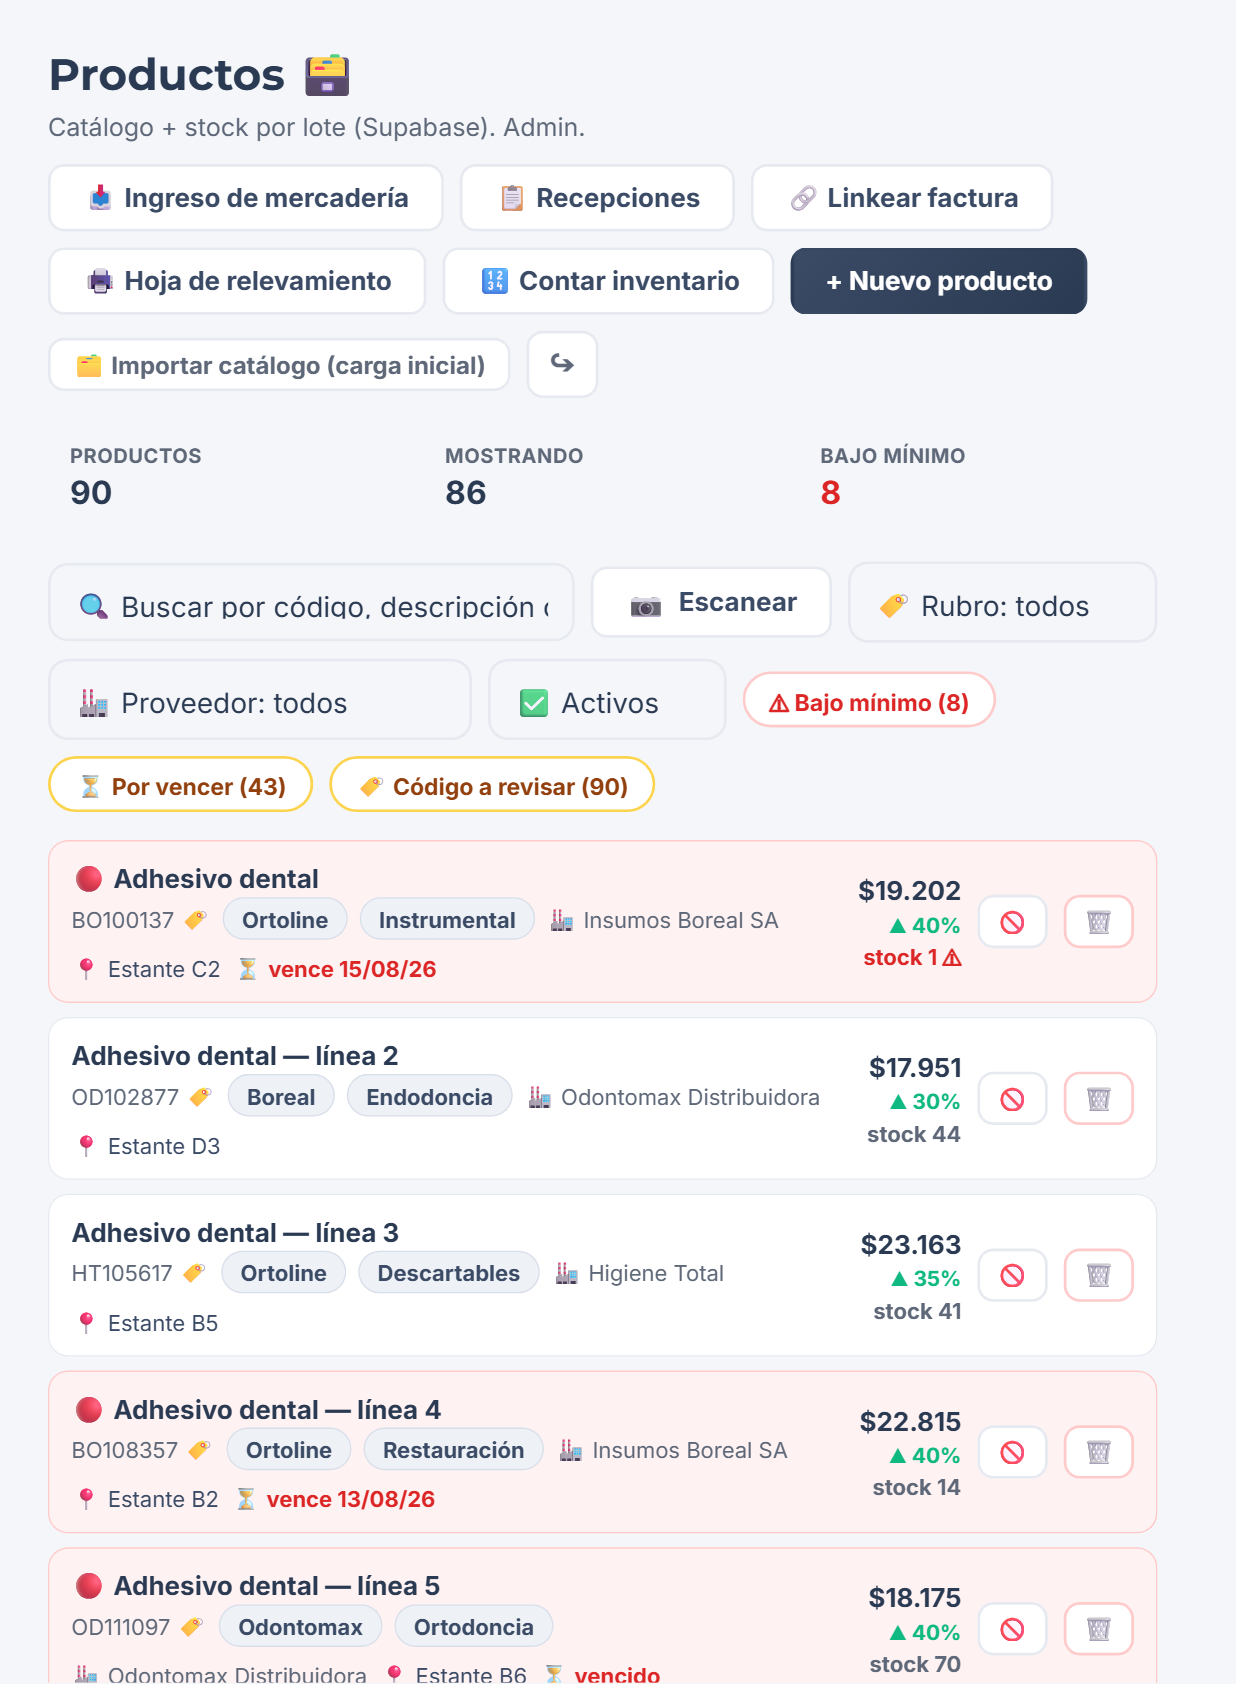This screenshot has height=1684, width=1236.
Task: Click the tag icon next to code OD102877
Action: (x=201, y=1097)
